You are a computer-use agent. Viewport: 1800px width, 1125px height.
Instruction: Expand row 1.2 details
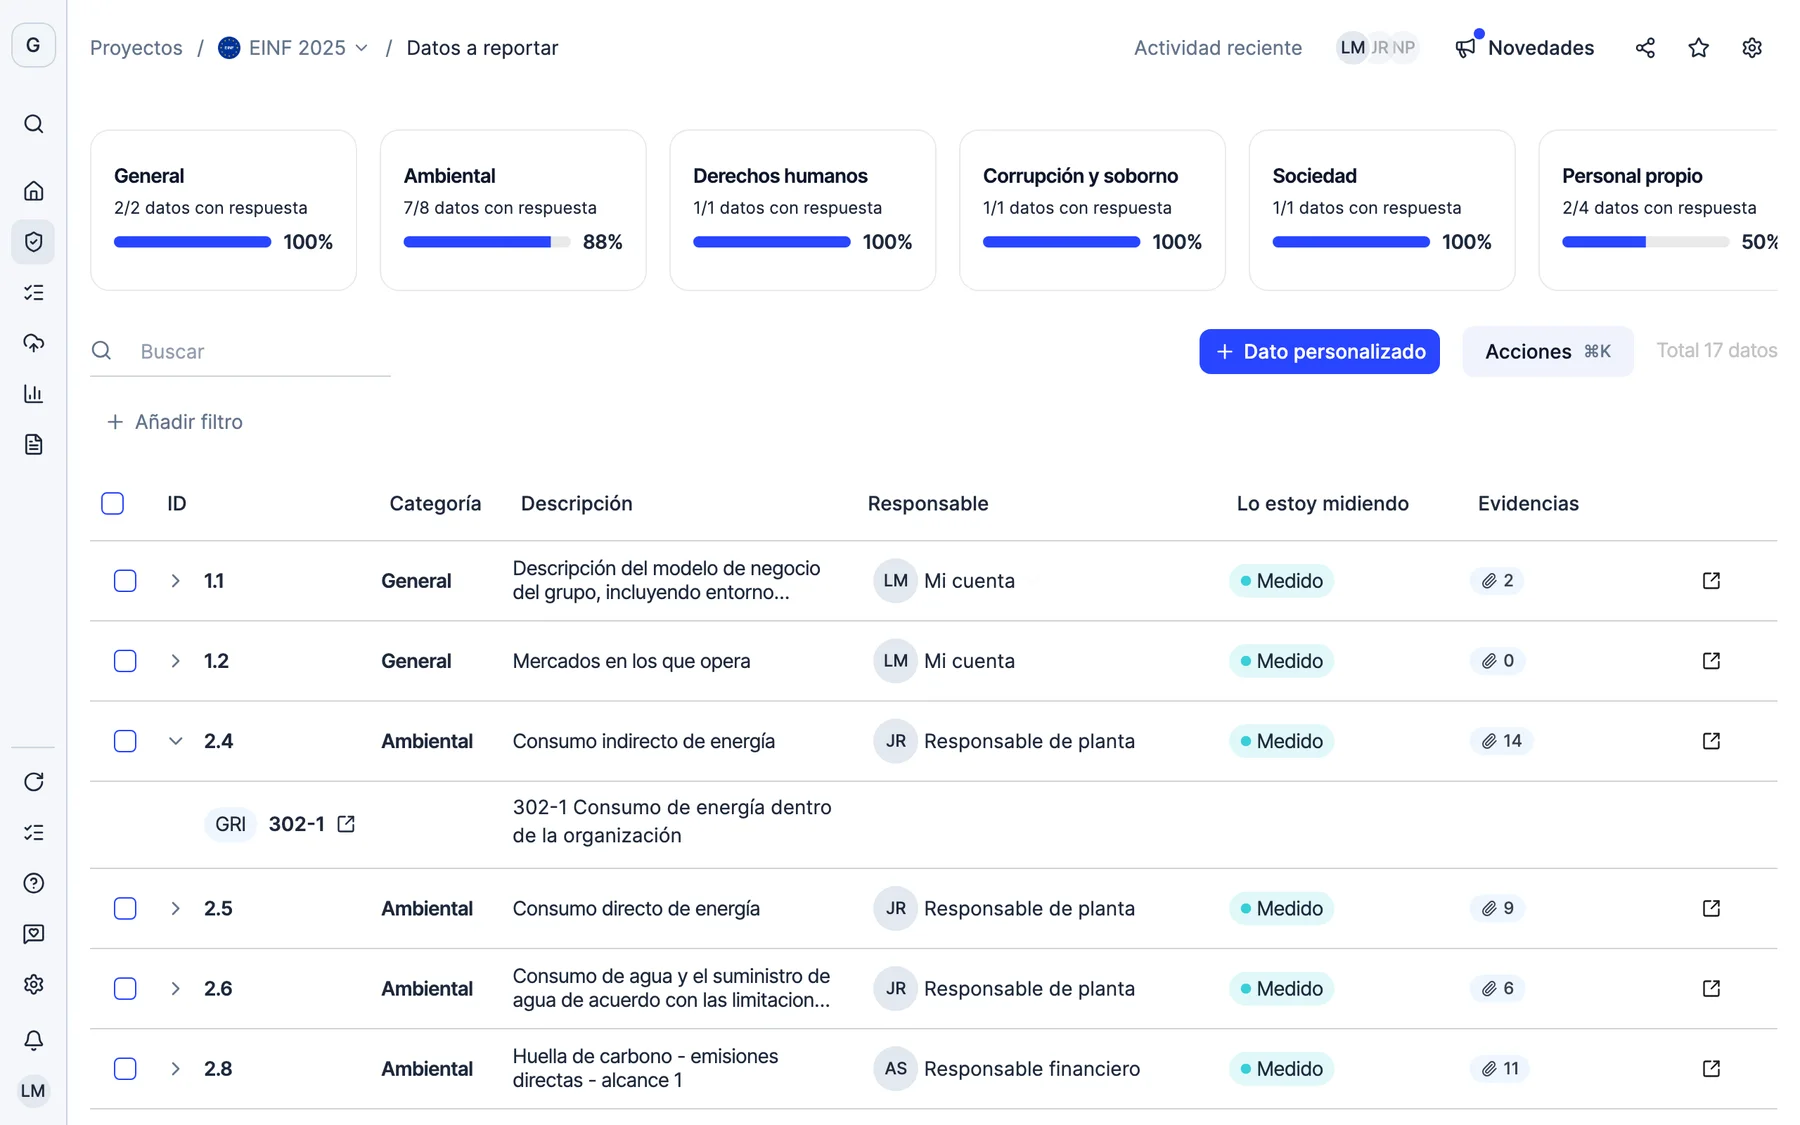click(175, 661)
